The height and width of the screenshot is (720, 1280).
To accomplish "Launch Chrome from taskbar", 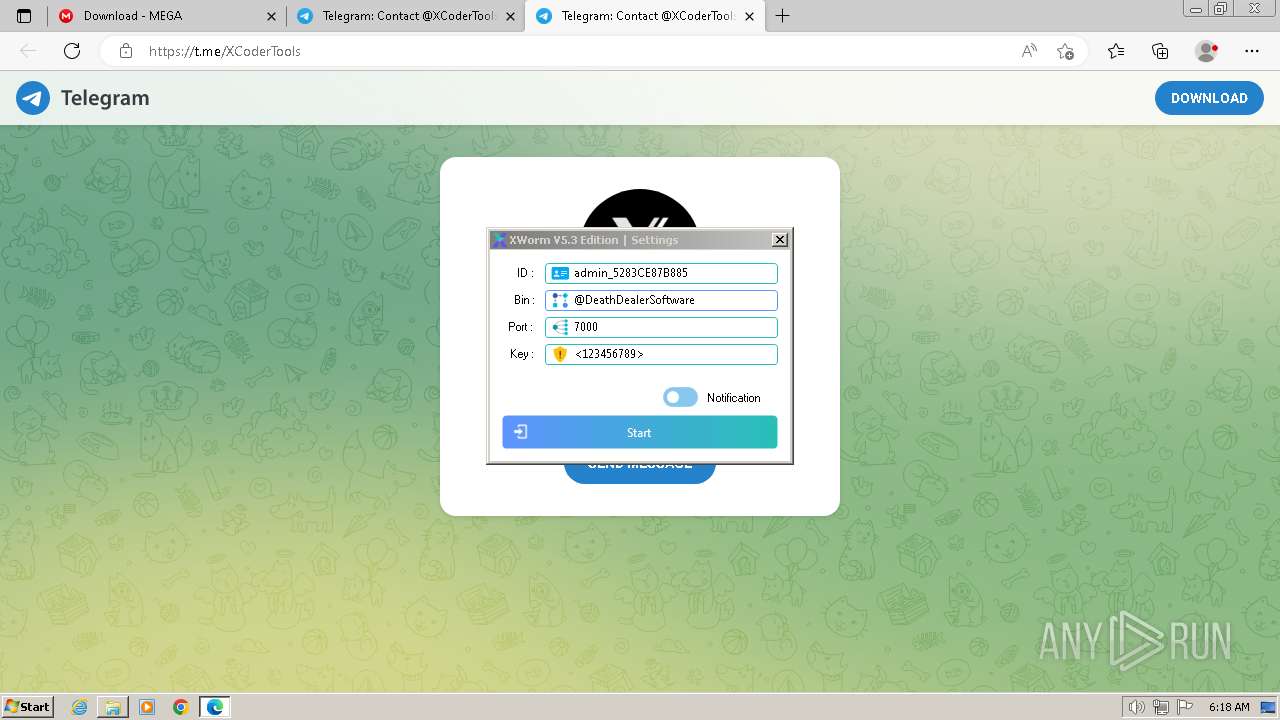I will click(181, 707).
